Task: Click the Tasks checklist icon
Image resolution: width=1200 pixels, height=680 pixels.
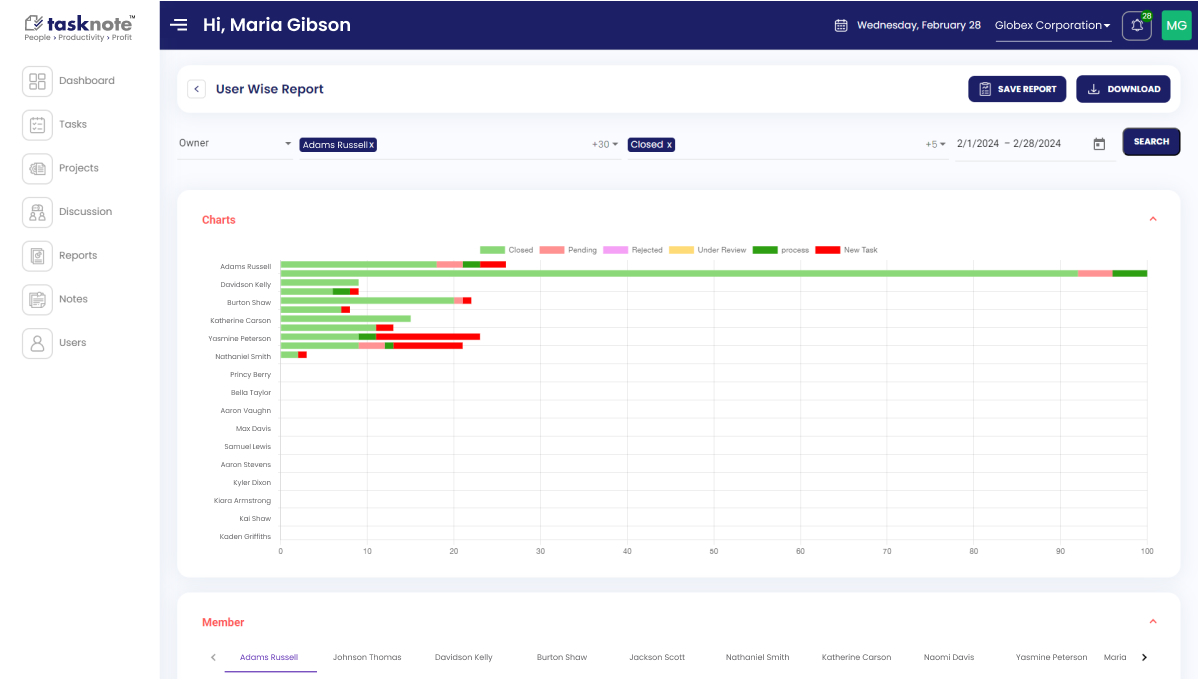Action: (x=38, y=125)
